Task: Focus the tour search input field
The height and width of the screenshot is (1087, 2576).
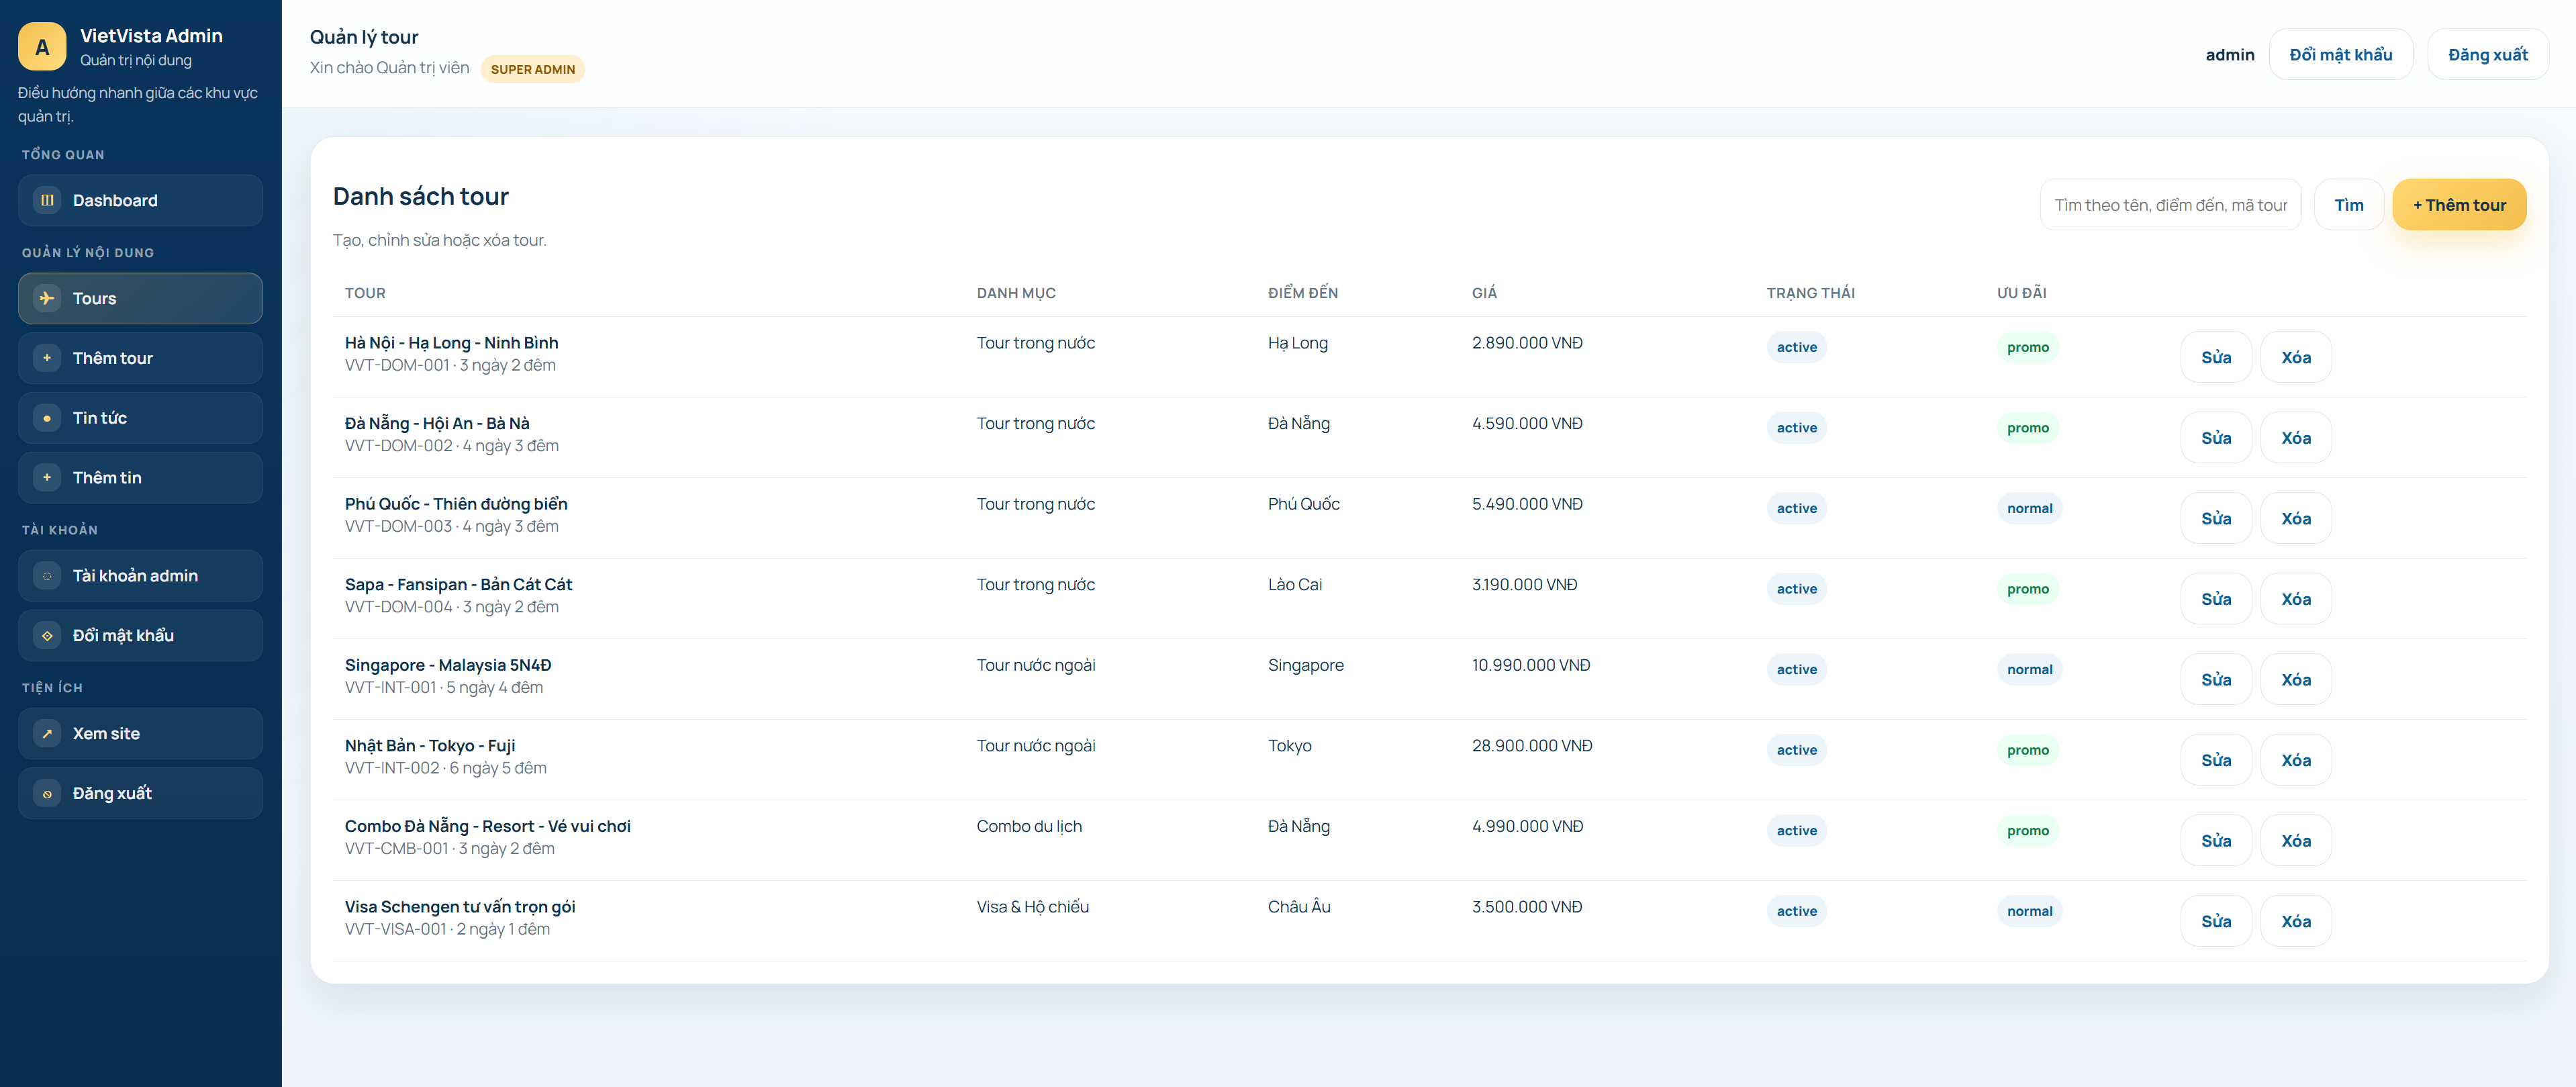Action: pyautogui.click(x=2170, y=205)
